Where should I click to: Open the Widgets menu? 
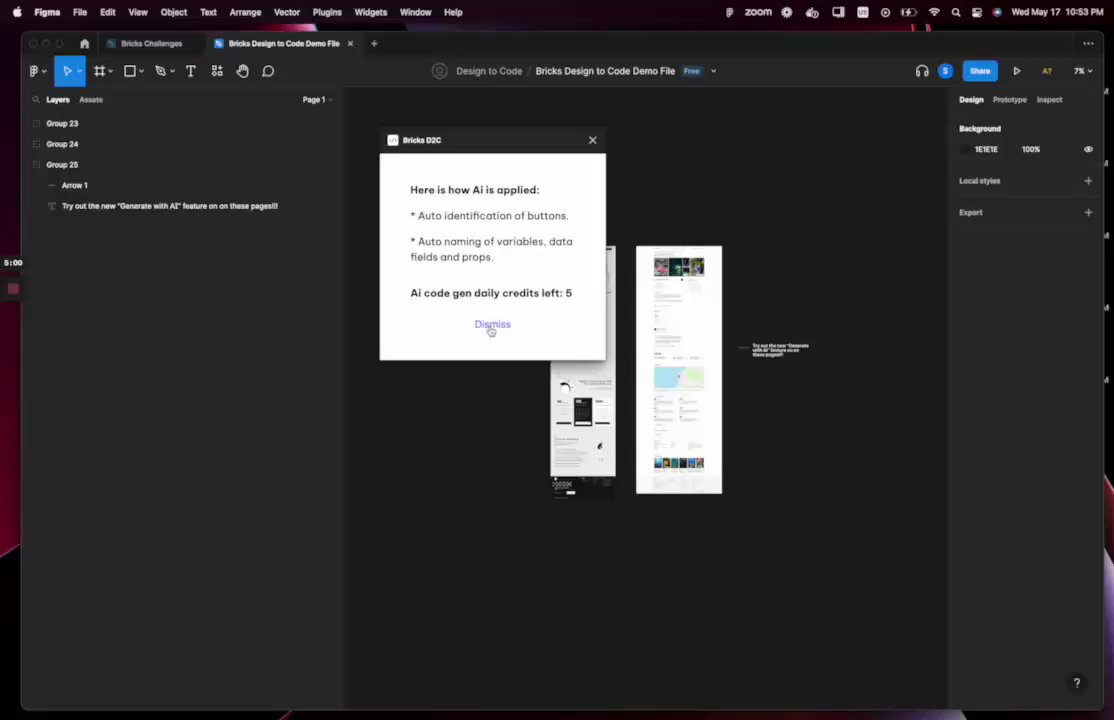click(371, 12)
